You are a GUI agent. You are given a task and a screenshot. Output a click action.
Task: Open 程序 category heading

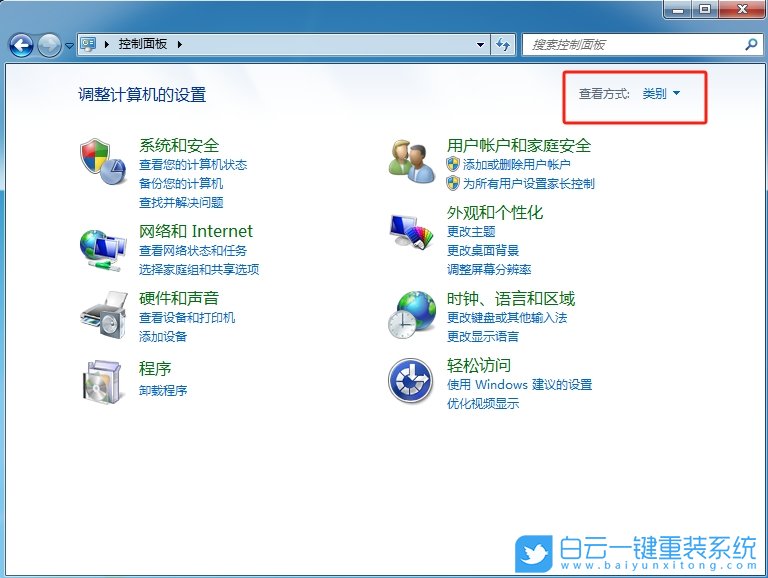click(155, 368)
